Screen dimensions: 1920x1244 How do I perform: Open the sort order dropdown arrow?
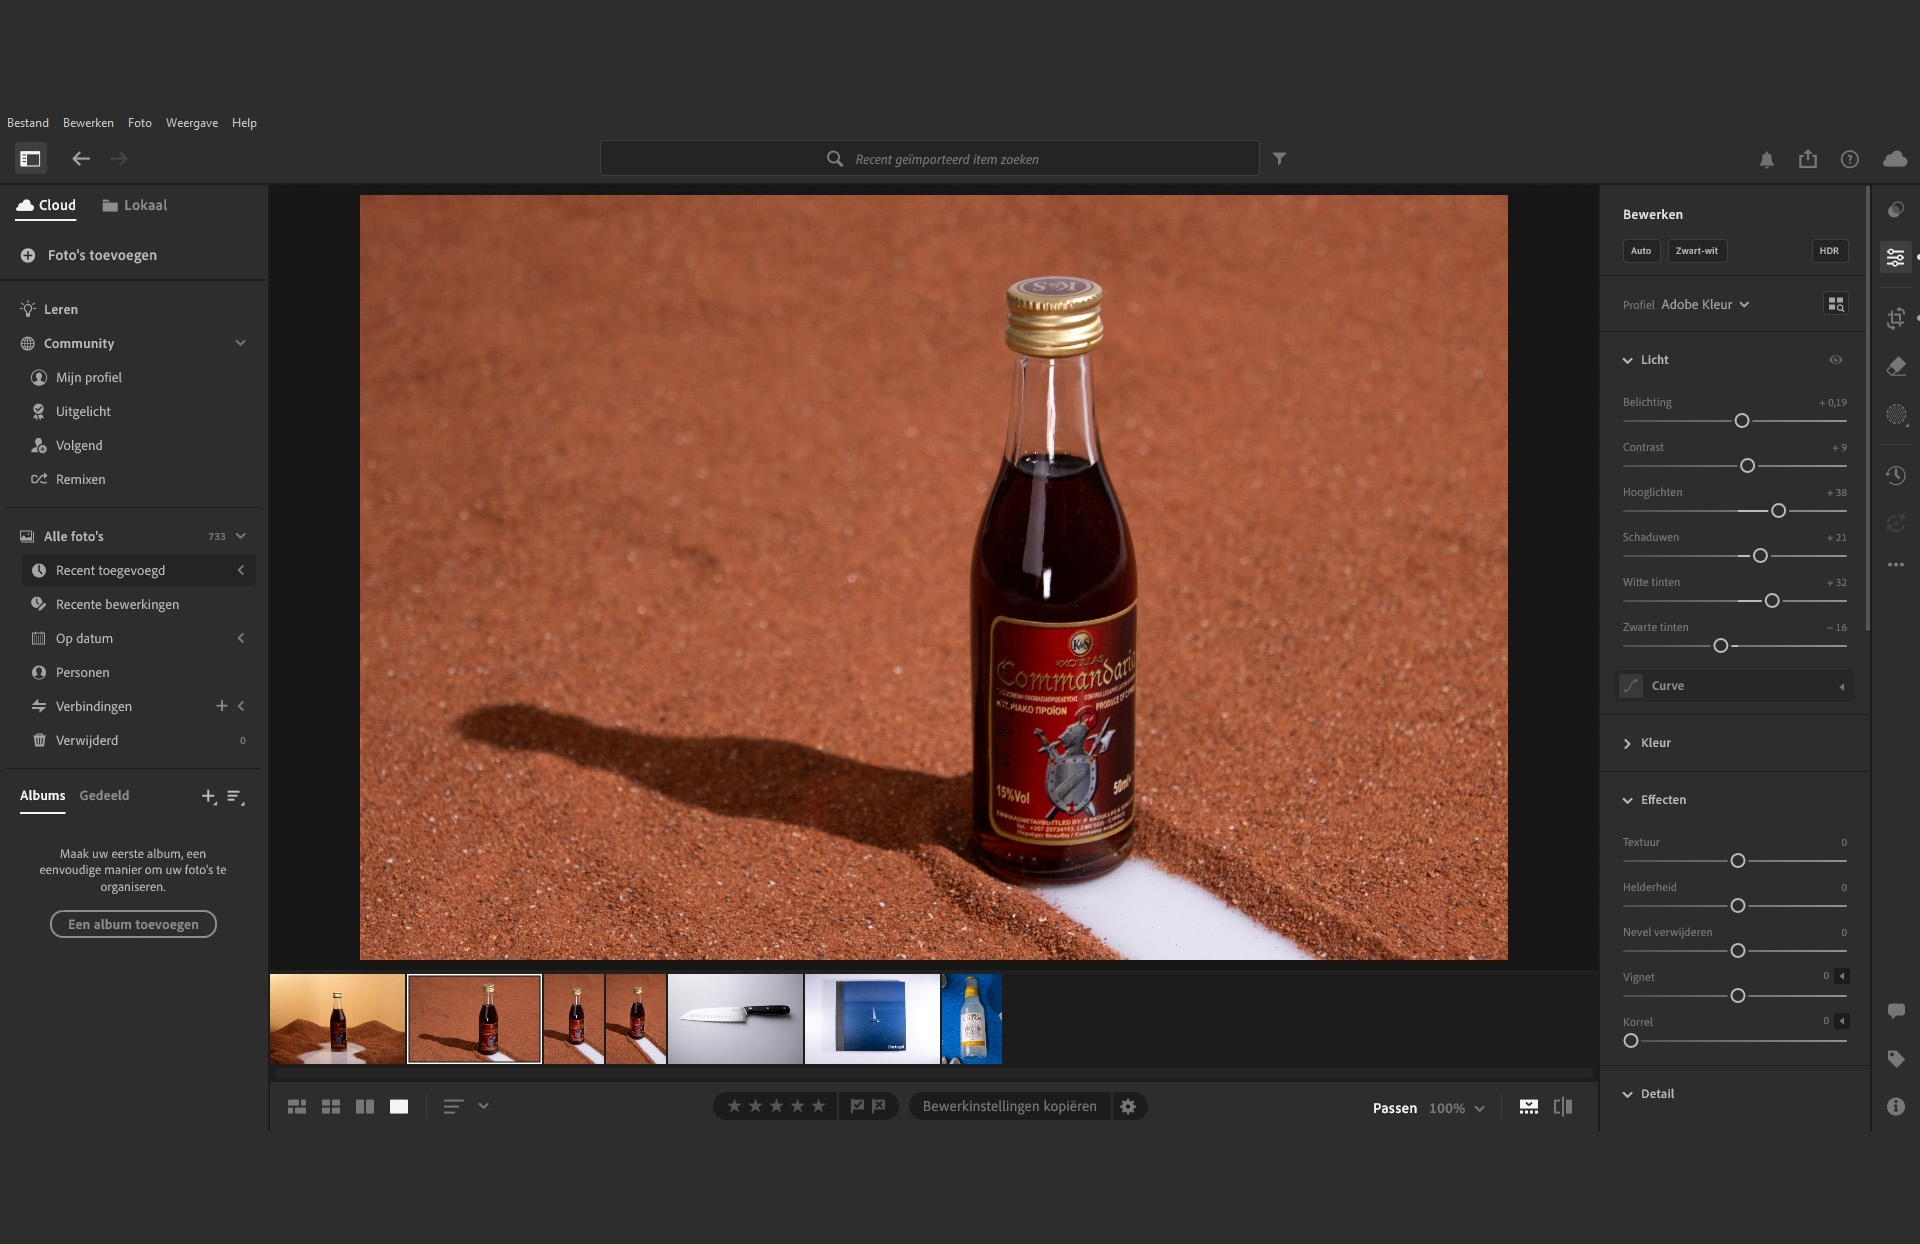[x=484, y=1106]
